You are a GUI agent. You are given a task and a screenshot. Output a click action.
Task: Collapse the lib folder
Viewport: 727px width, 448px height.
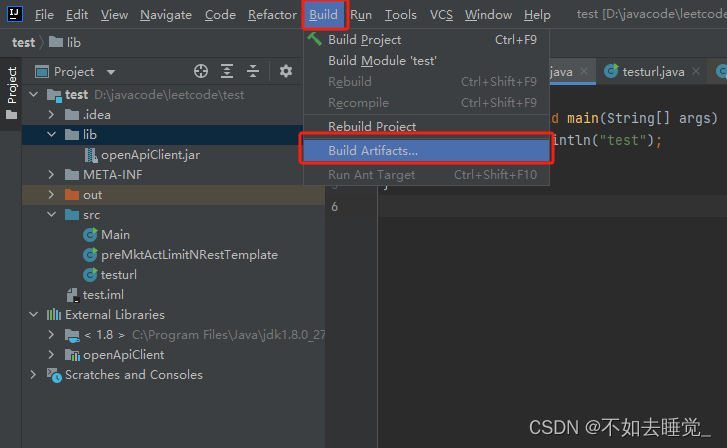[x=51, y=134]
